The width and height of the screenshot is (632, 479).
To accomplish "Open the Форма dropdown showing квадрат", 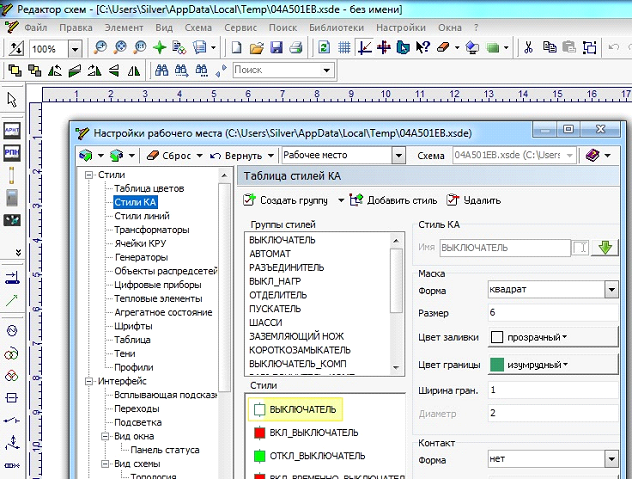I will pos(611,290).
